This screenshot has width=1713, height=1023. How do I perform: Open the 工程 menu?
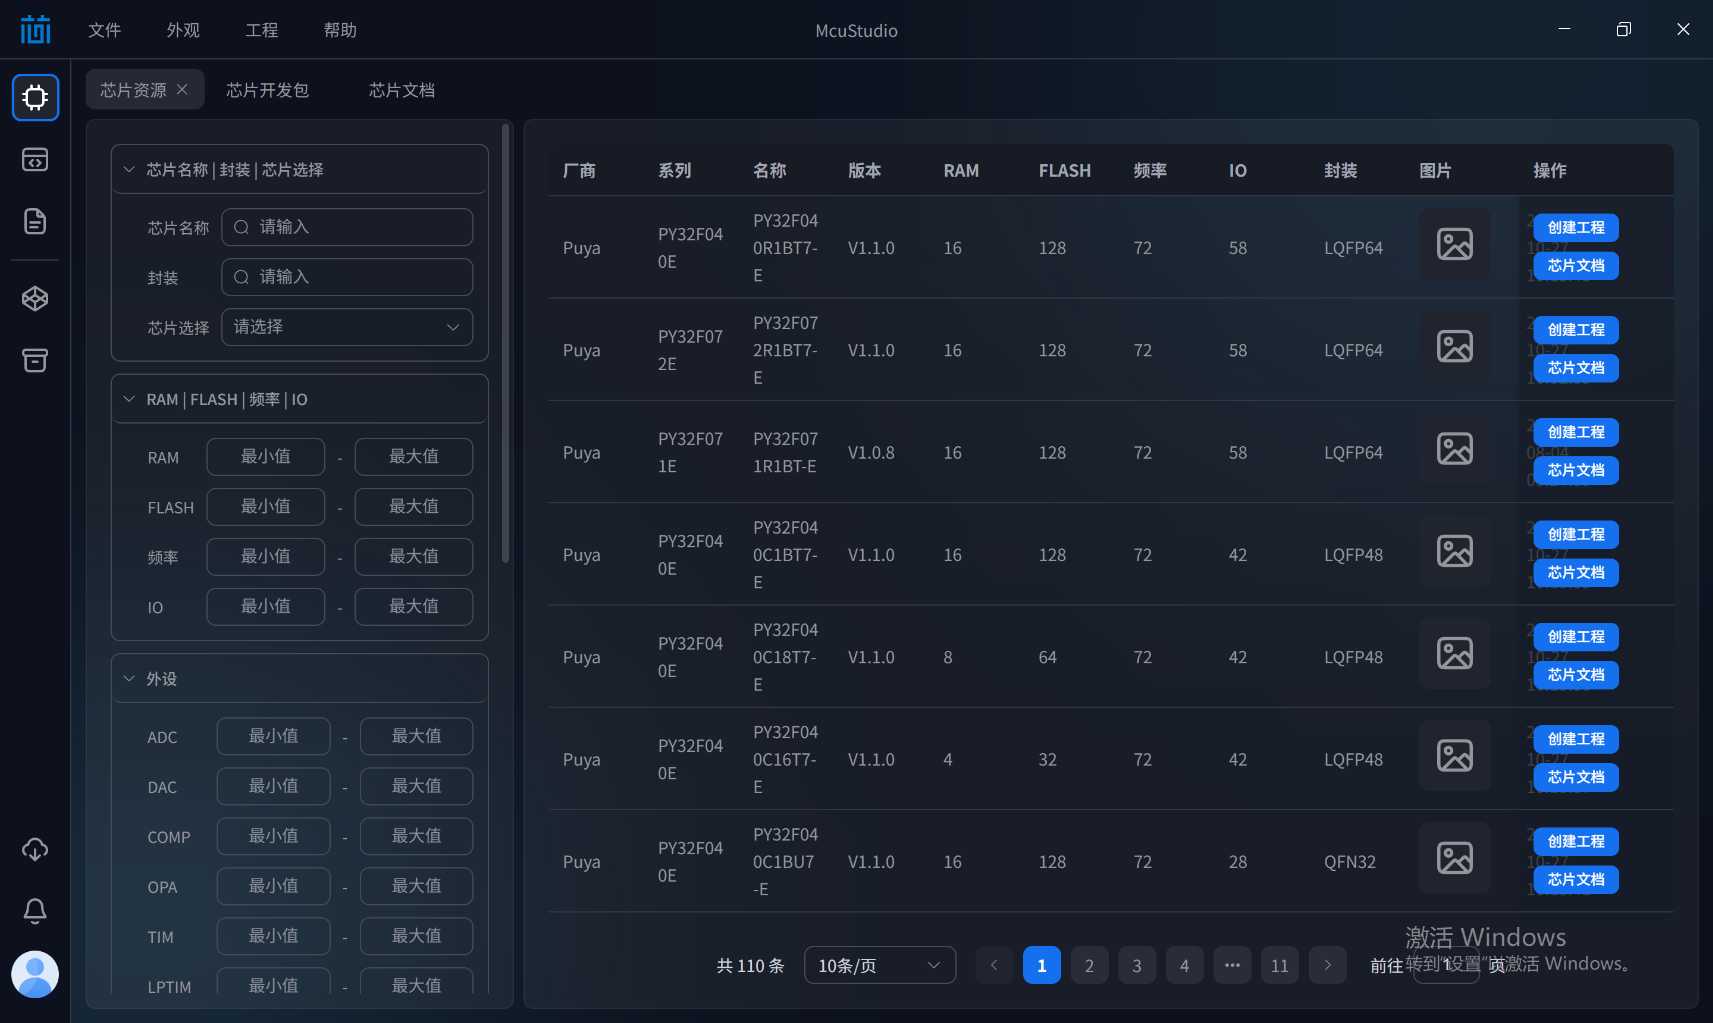coord(262,30)
